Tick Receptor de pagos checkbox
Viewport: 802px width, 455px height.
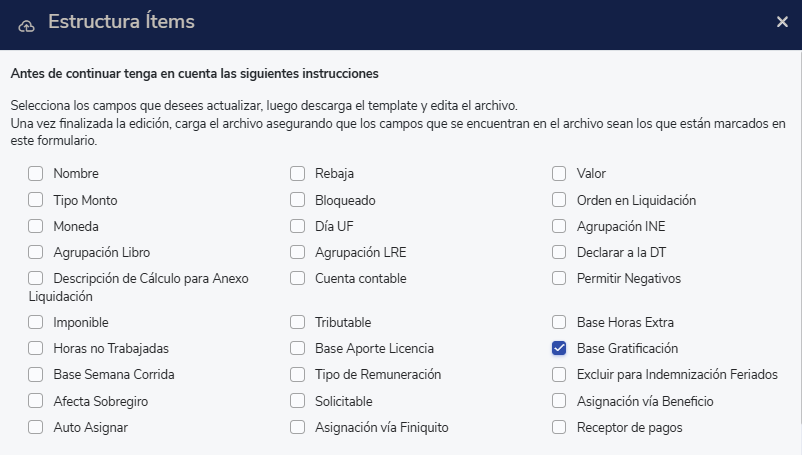point(559,427)
